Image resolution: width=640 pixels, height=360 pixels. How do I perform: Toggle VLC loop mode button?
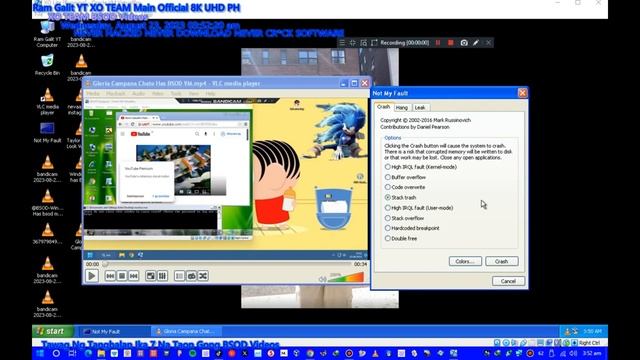click(191, 276)
